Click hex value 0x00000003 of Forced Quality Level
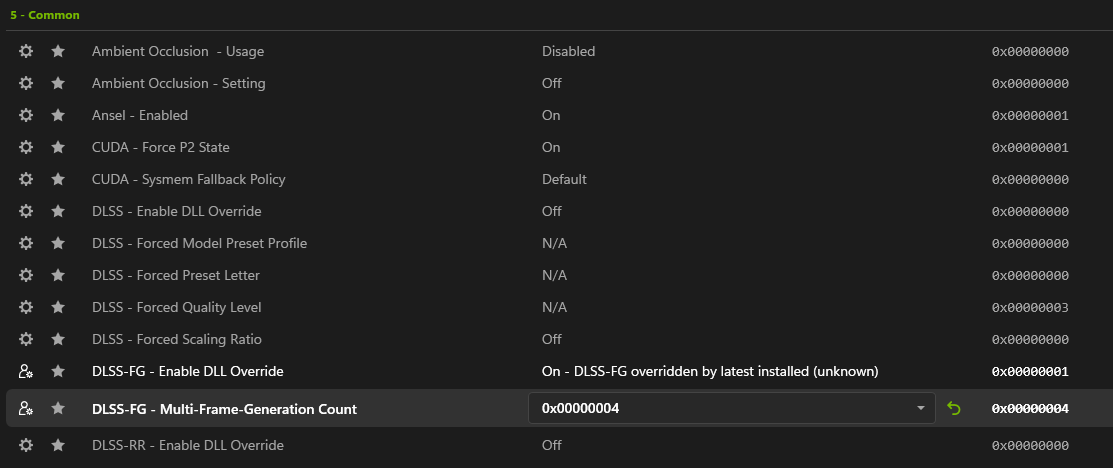 [1030, 307]
